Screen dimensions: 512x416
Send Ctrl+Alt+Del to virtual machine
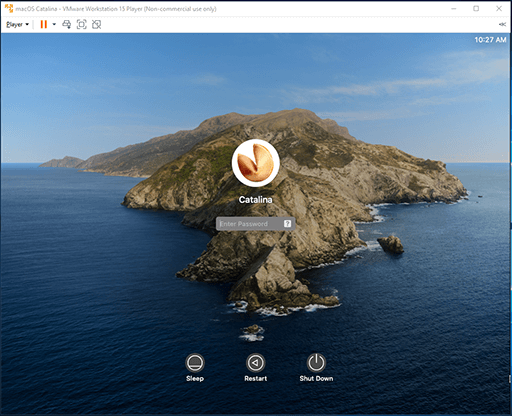67,24
